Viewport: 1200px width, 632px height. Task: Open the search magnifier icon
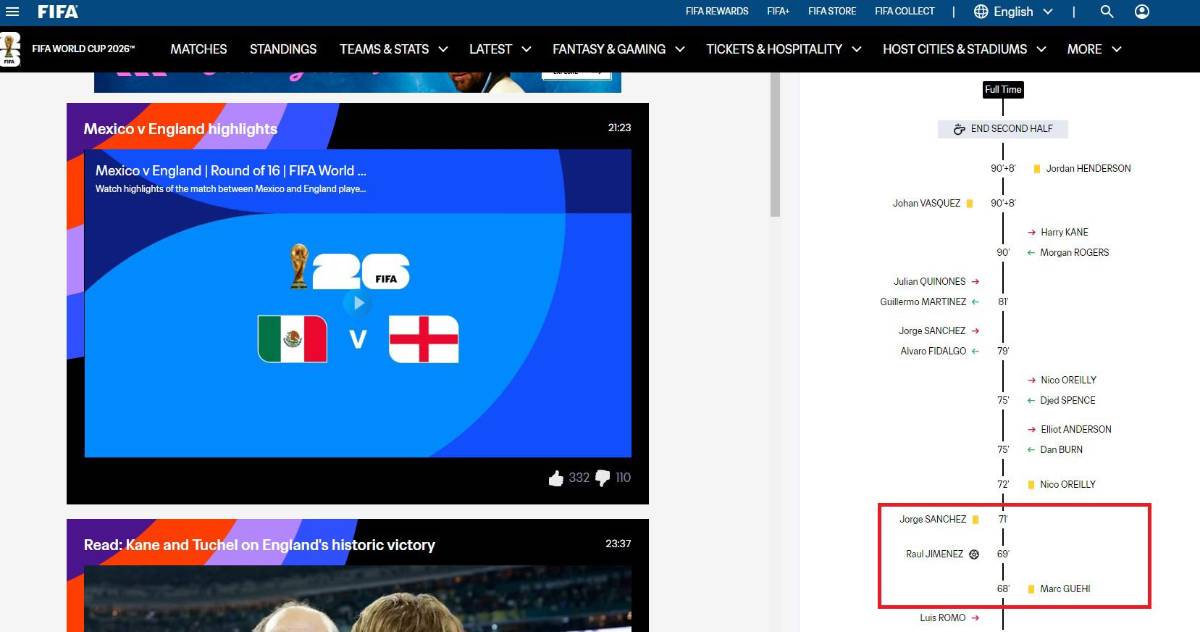tap(1107, 12)
